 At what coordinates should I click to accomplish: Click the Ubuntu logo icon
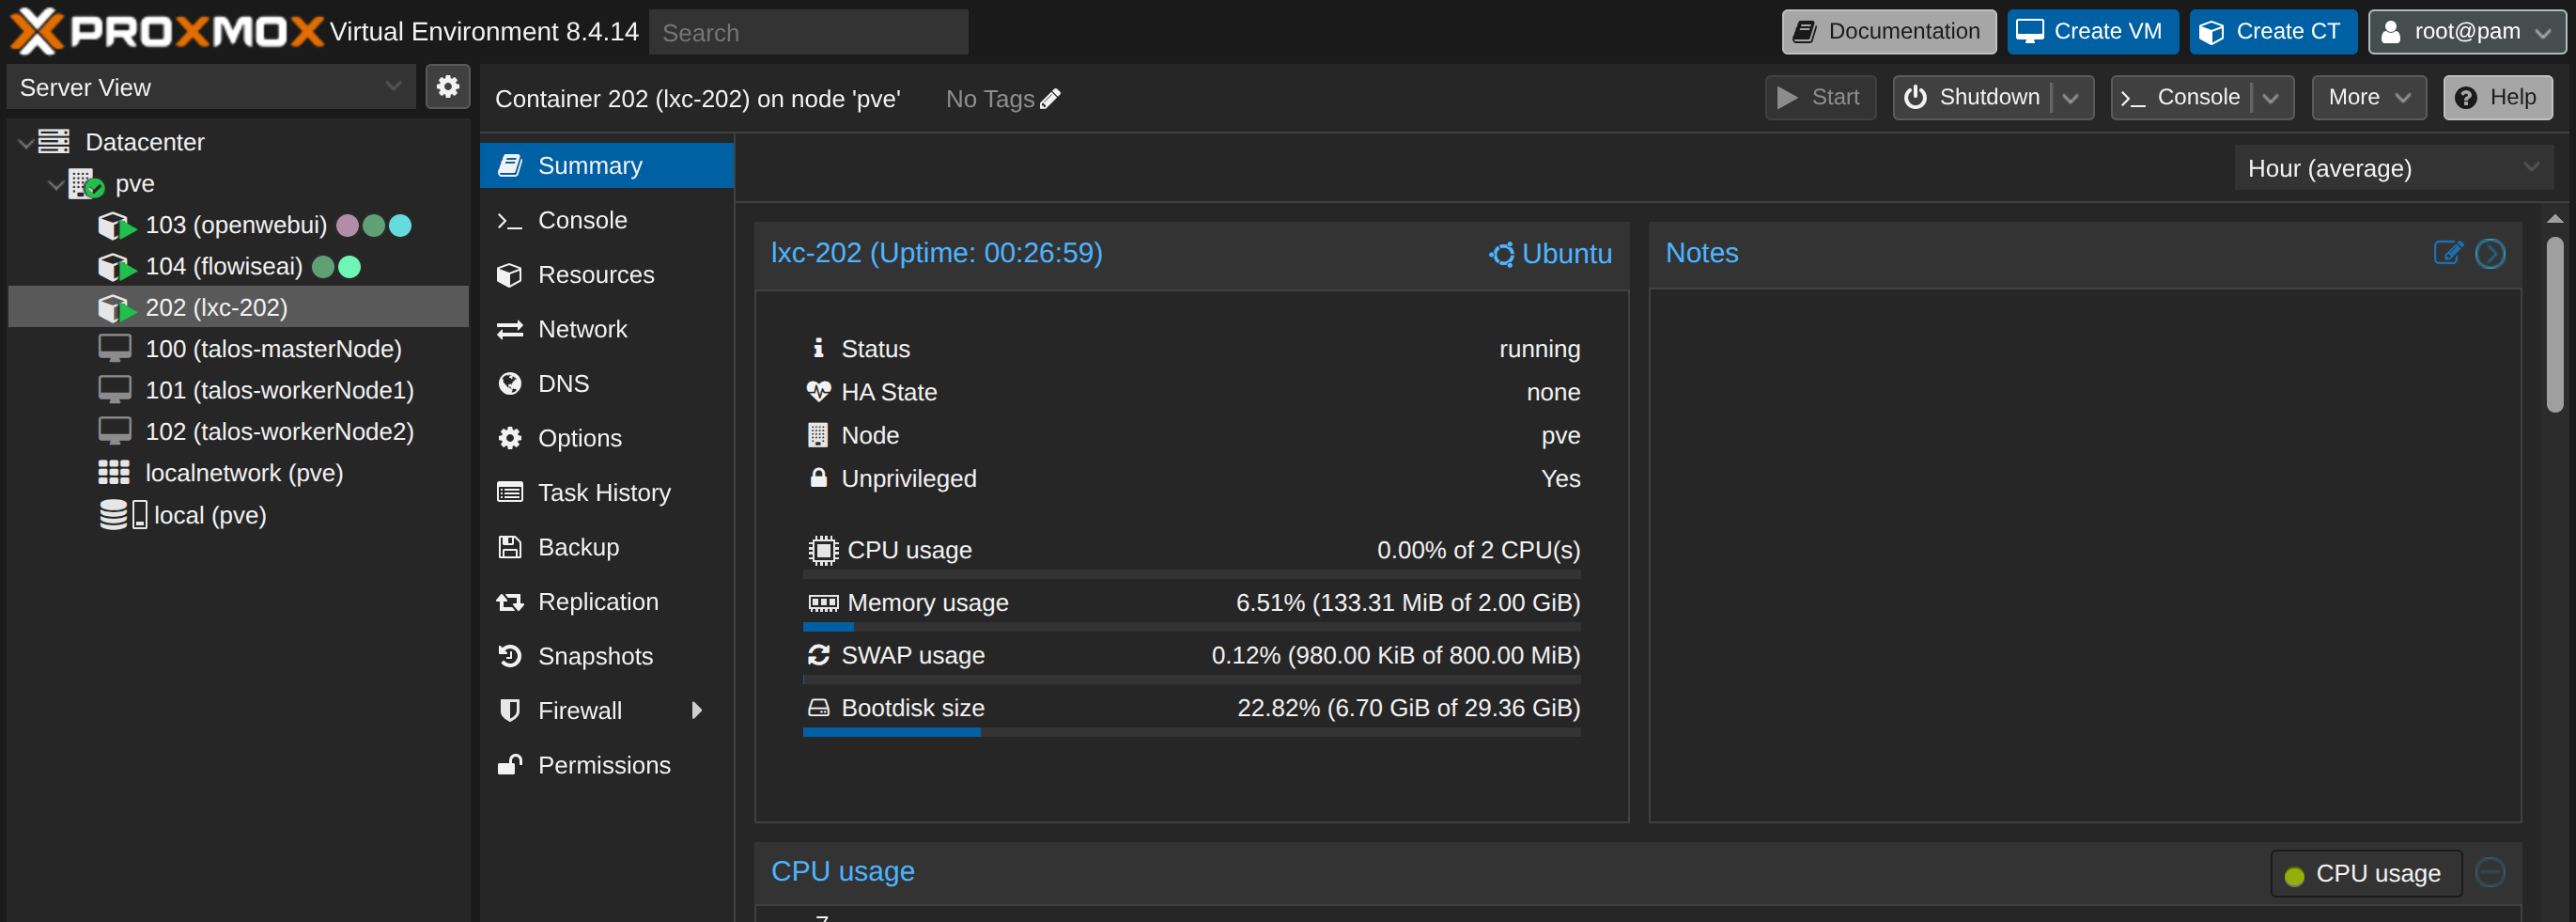tap(1501, 254)
